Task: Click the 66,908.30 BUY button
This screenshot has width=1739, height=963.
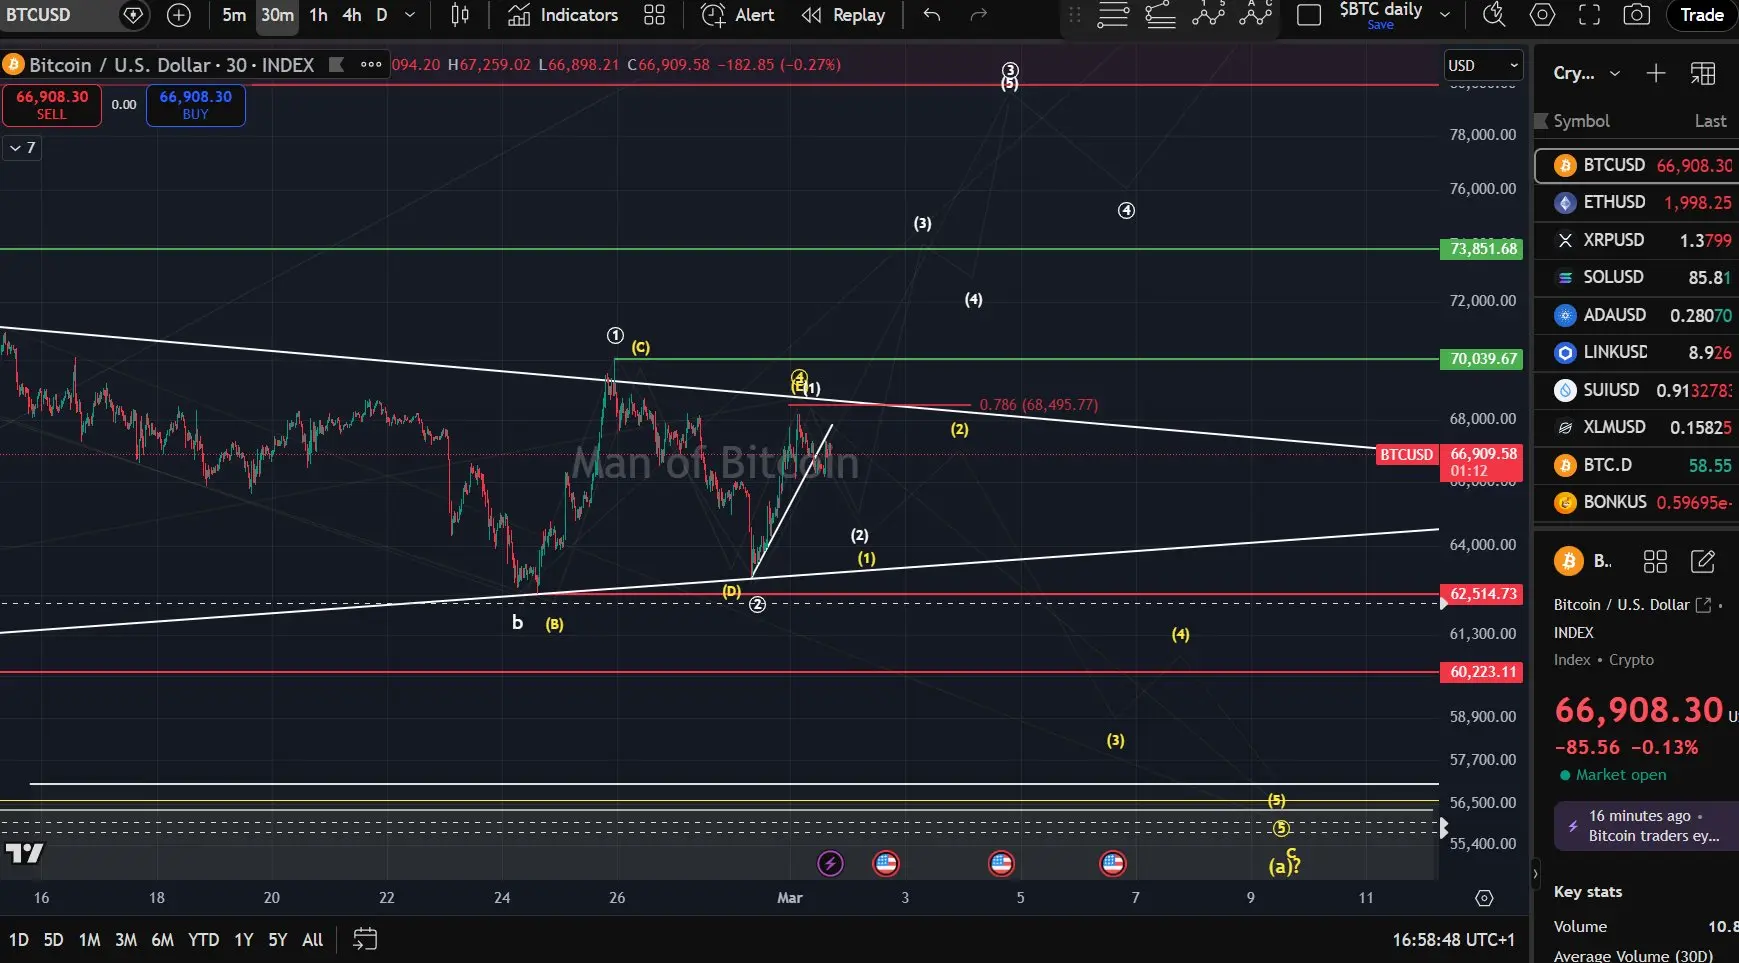Action: click(x=196, y=104)
